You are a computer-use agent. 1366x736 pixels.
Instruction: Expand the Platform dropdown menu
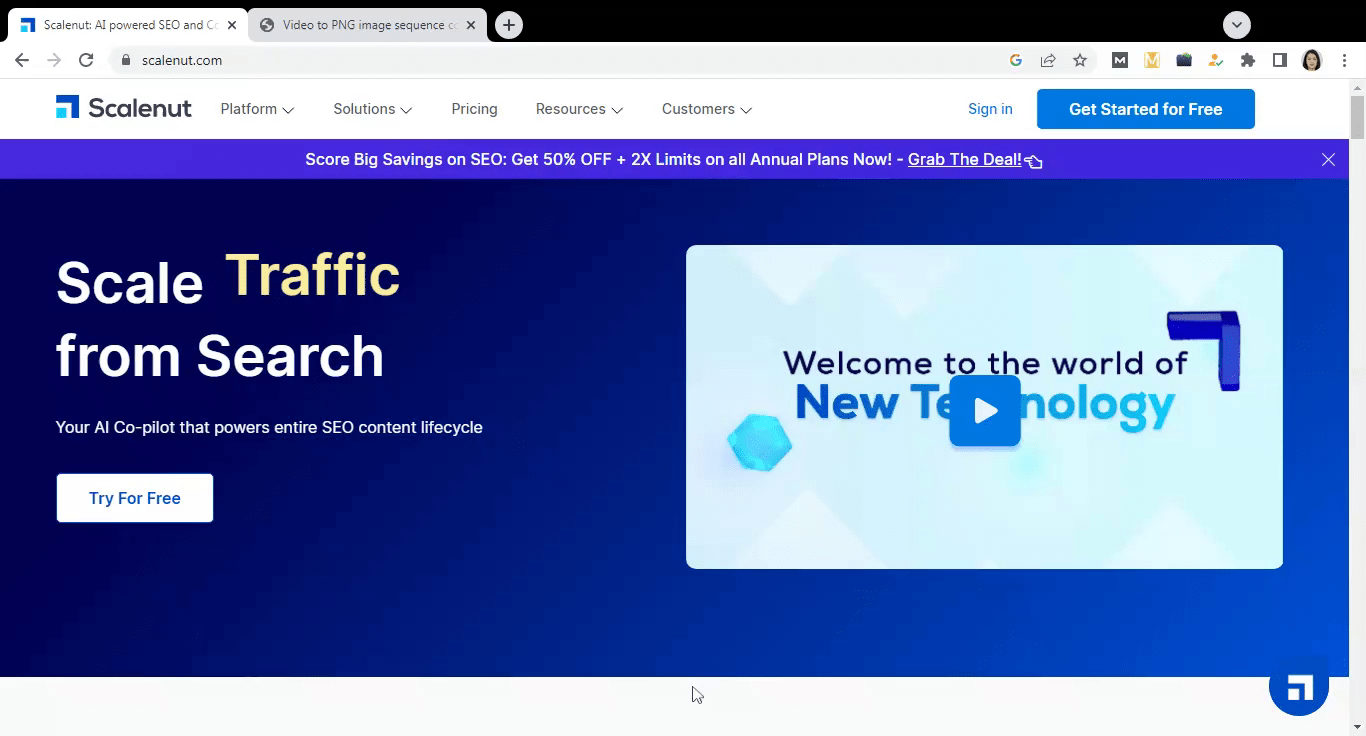point(257,109)
